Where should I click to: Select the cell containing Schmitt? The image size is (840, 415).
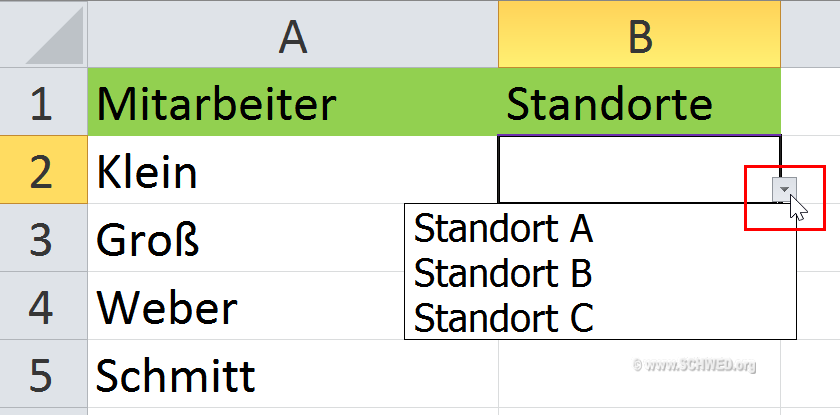click(x=292, y=376)
